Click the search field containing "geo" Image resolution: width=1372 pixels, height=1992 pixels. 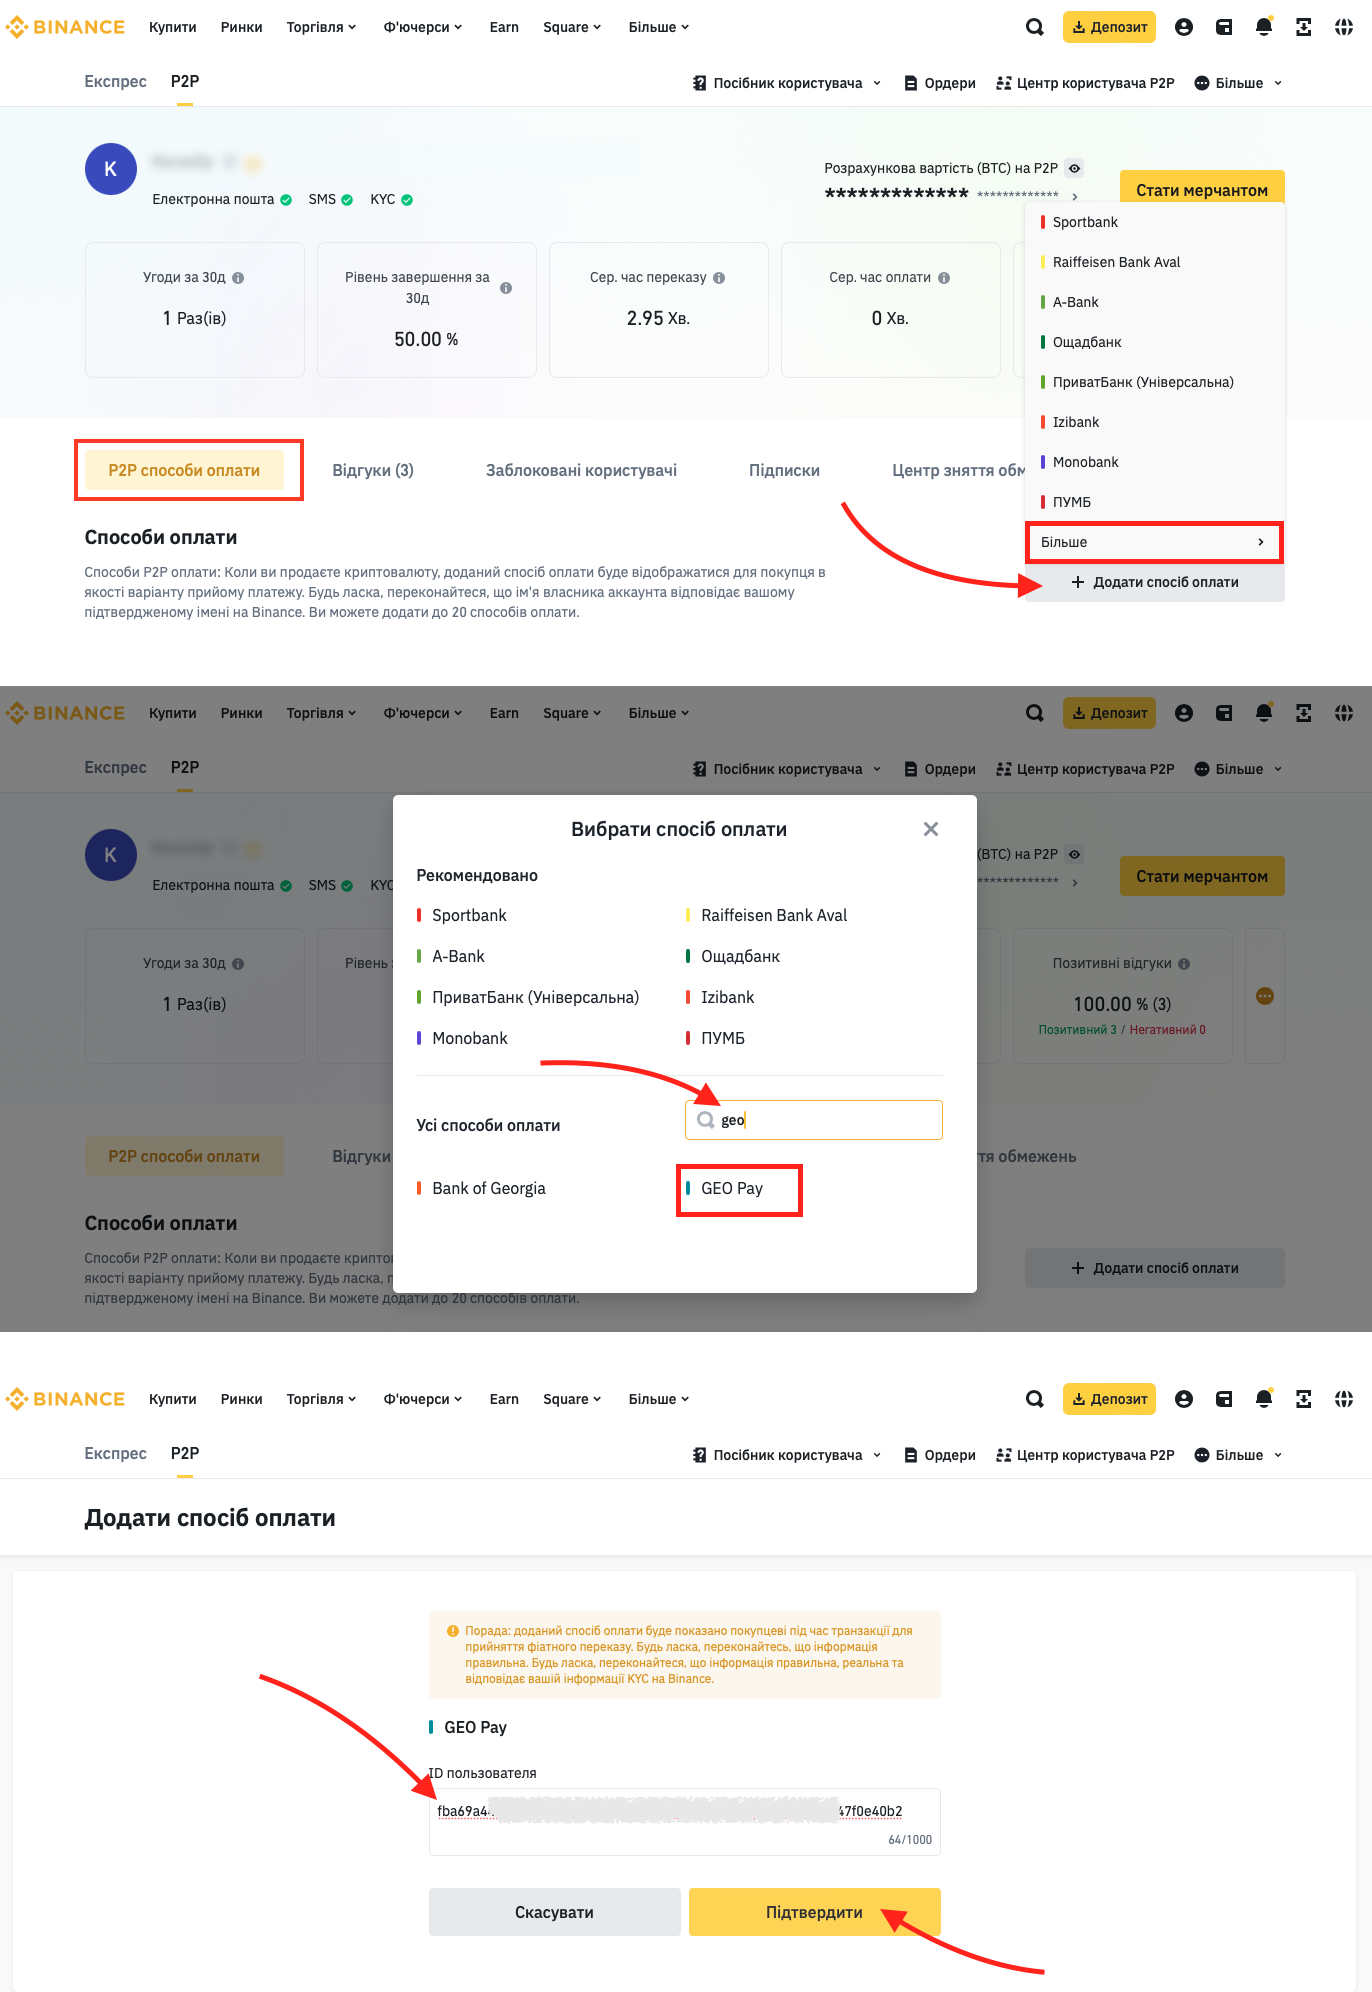[x=814, y=1120]
